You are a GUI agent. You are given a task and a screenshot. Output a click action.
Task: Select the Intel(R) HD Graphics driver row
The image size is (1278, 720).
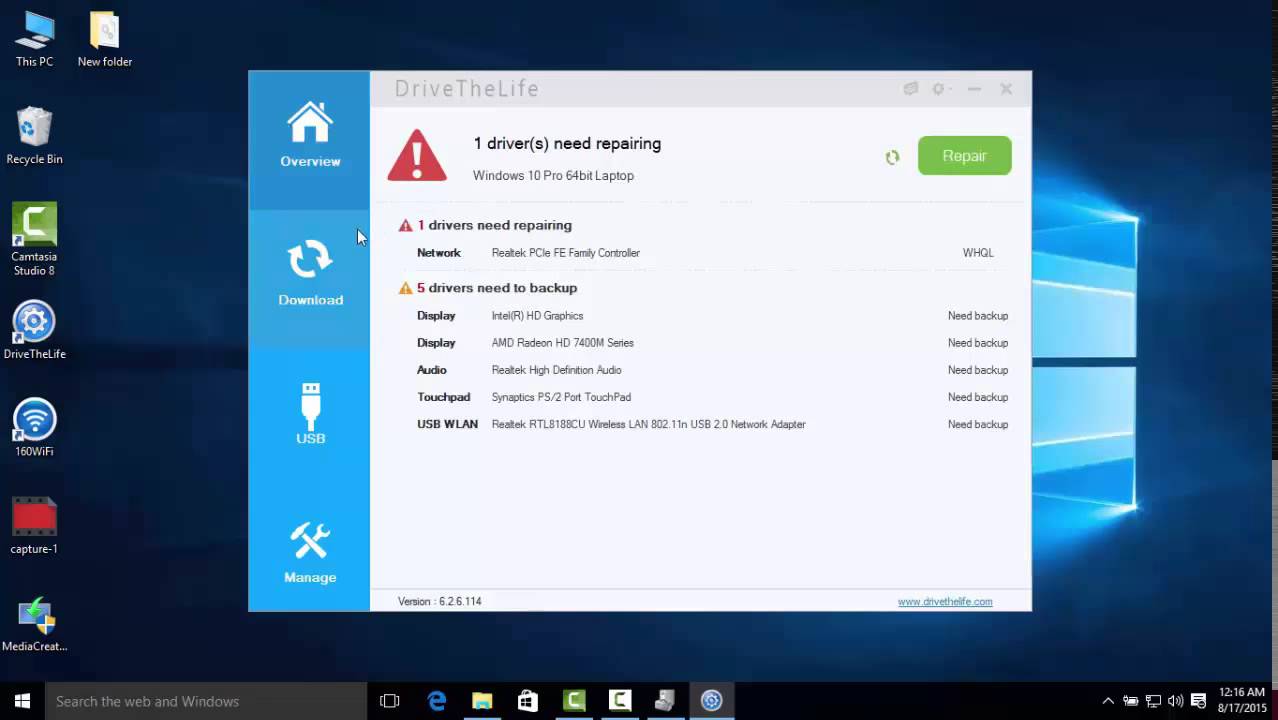705,316
